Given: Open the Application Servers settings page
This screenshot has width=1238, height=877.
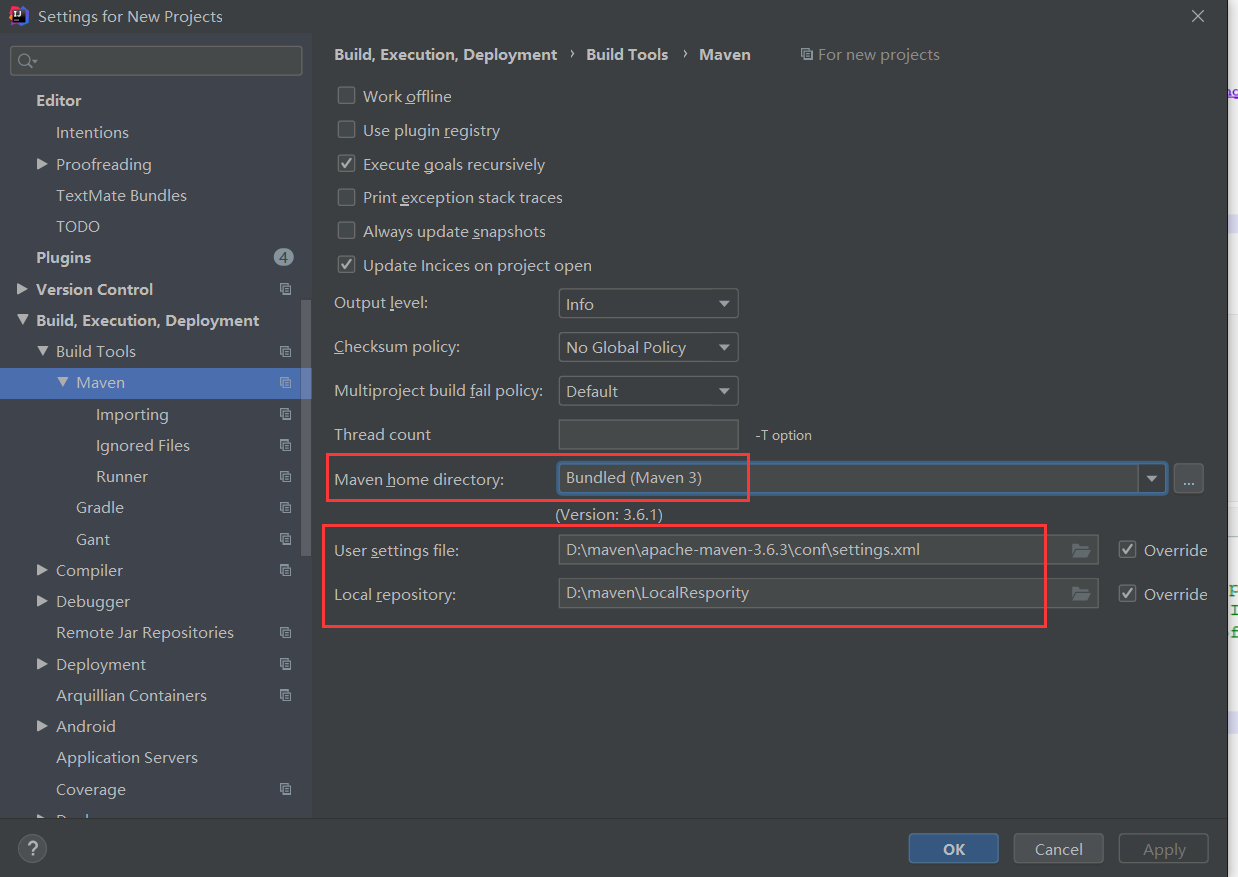Looking at the screenshot, I should pos(127,757).
